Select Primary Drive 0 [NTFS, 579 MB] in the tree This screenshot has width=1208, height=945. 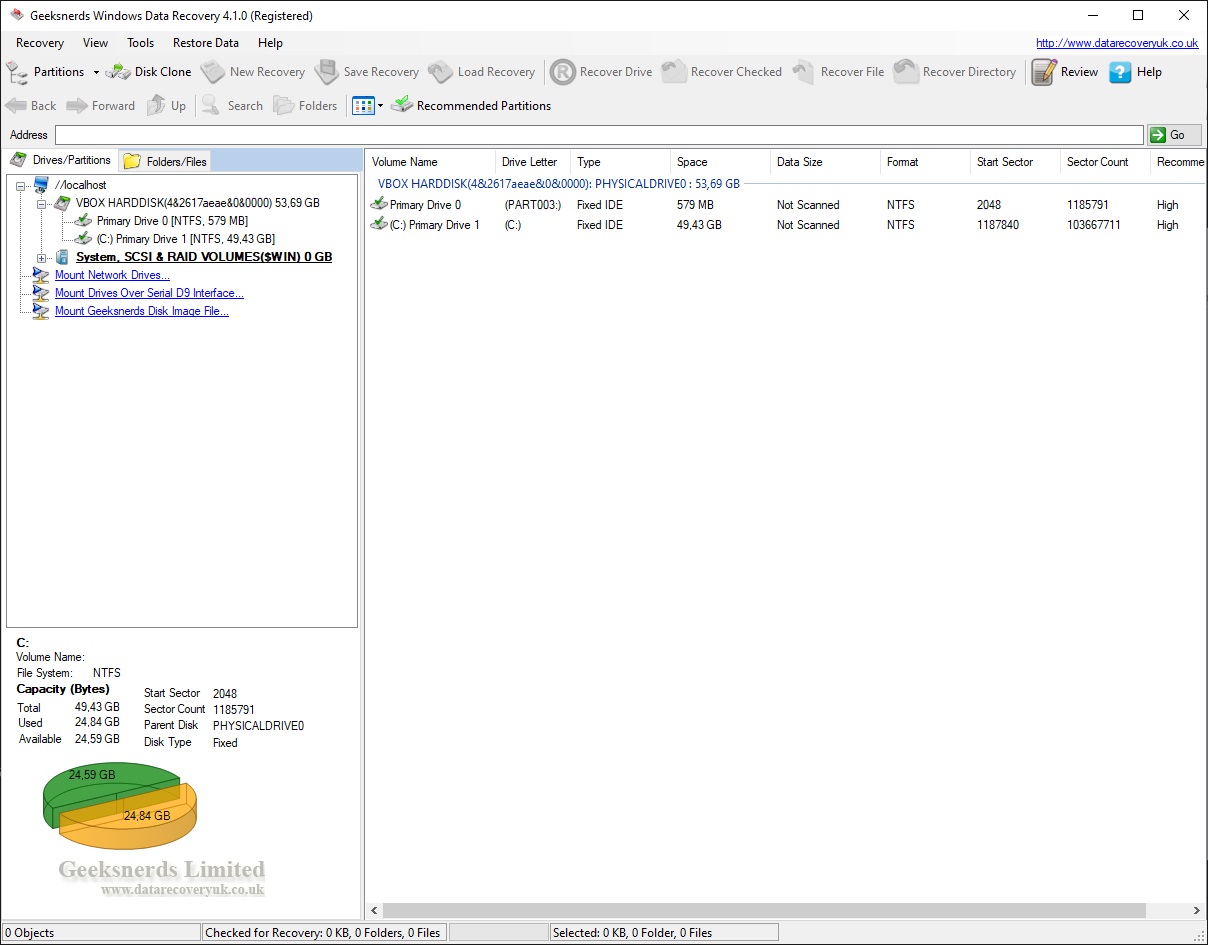tap(172, 221)
